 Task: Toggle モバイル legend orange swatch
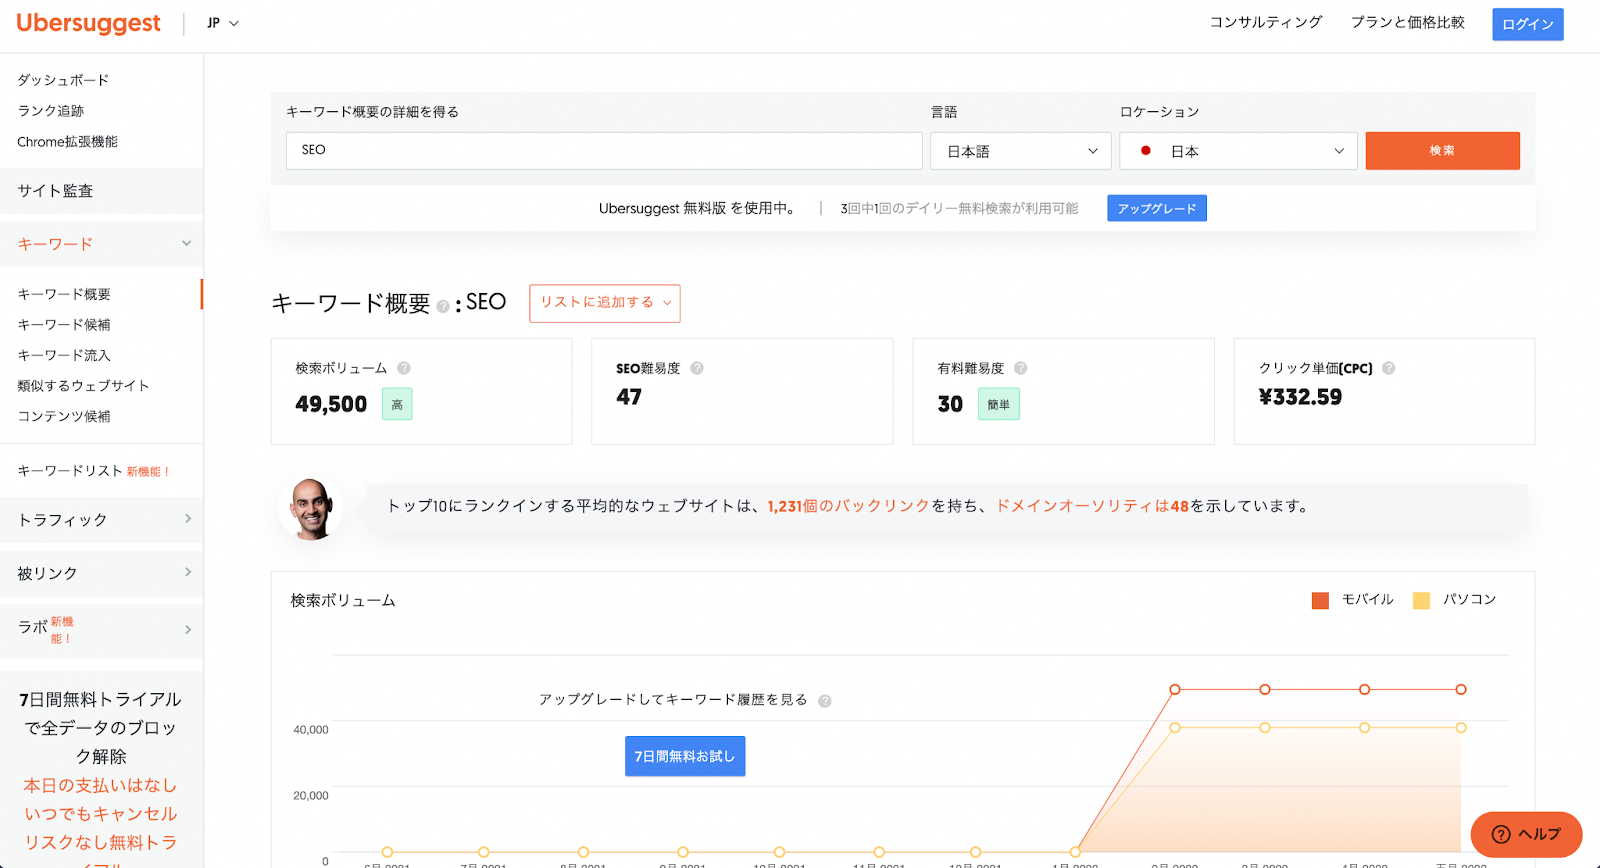tap(1320, 600)
